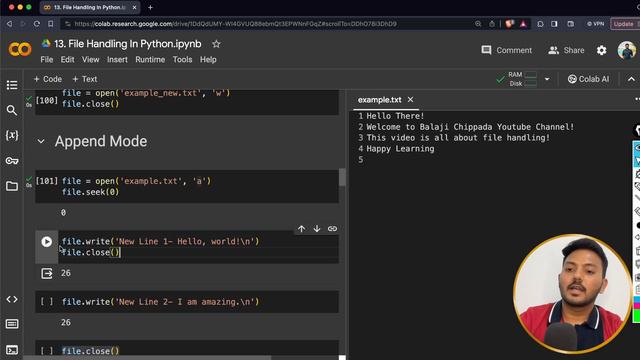Select the example.txt editor tab

point(380,100)
